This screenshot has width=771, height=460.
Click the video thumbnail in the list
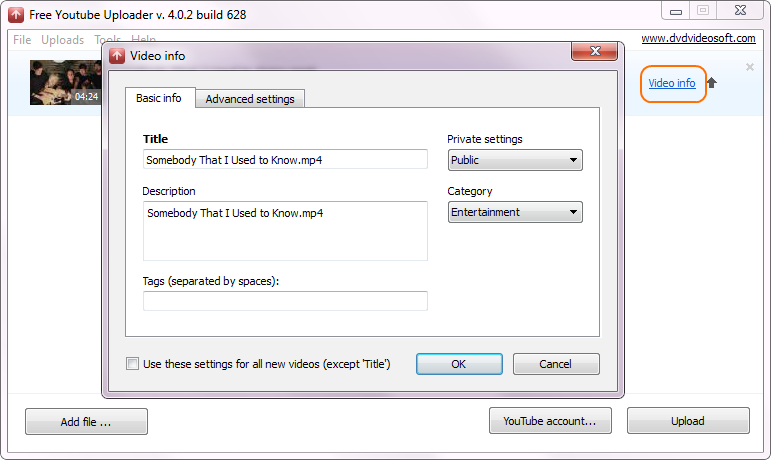click(65, 83)
